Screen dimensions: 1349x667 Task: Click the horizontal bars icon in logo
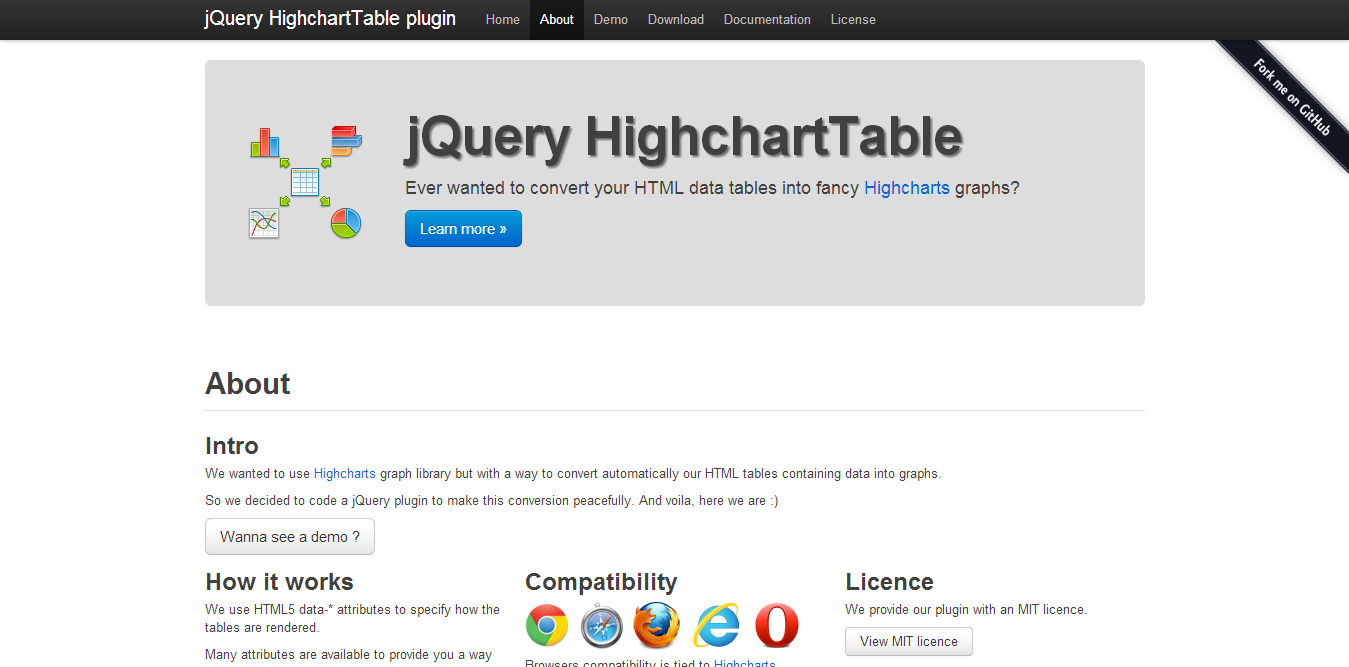coord(346,141)
